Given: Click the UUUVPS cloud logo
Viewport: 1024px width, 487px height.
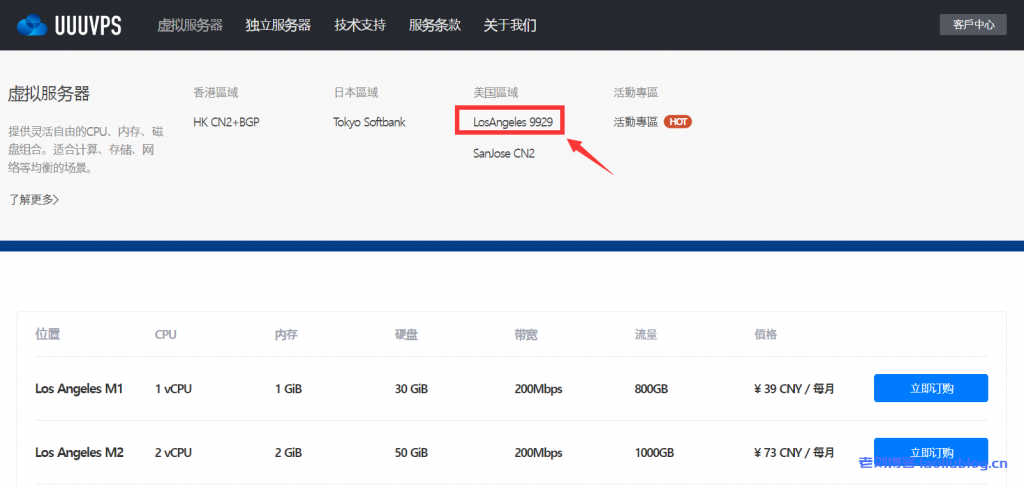Looking at the screenshot, I should [x=69, y=25].
